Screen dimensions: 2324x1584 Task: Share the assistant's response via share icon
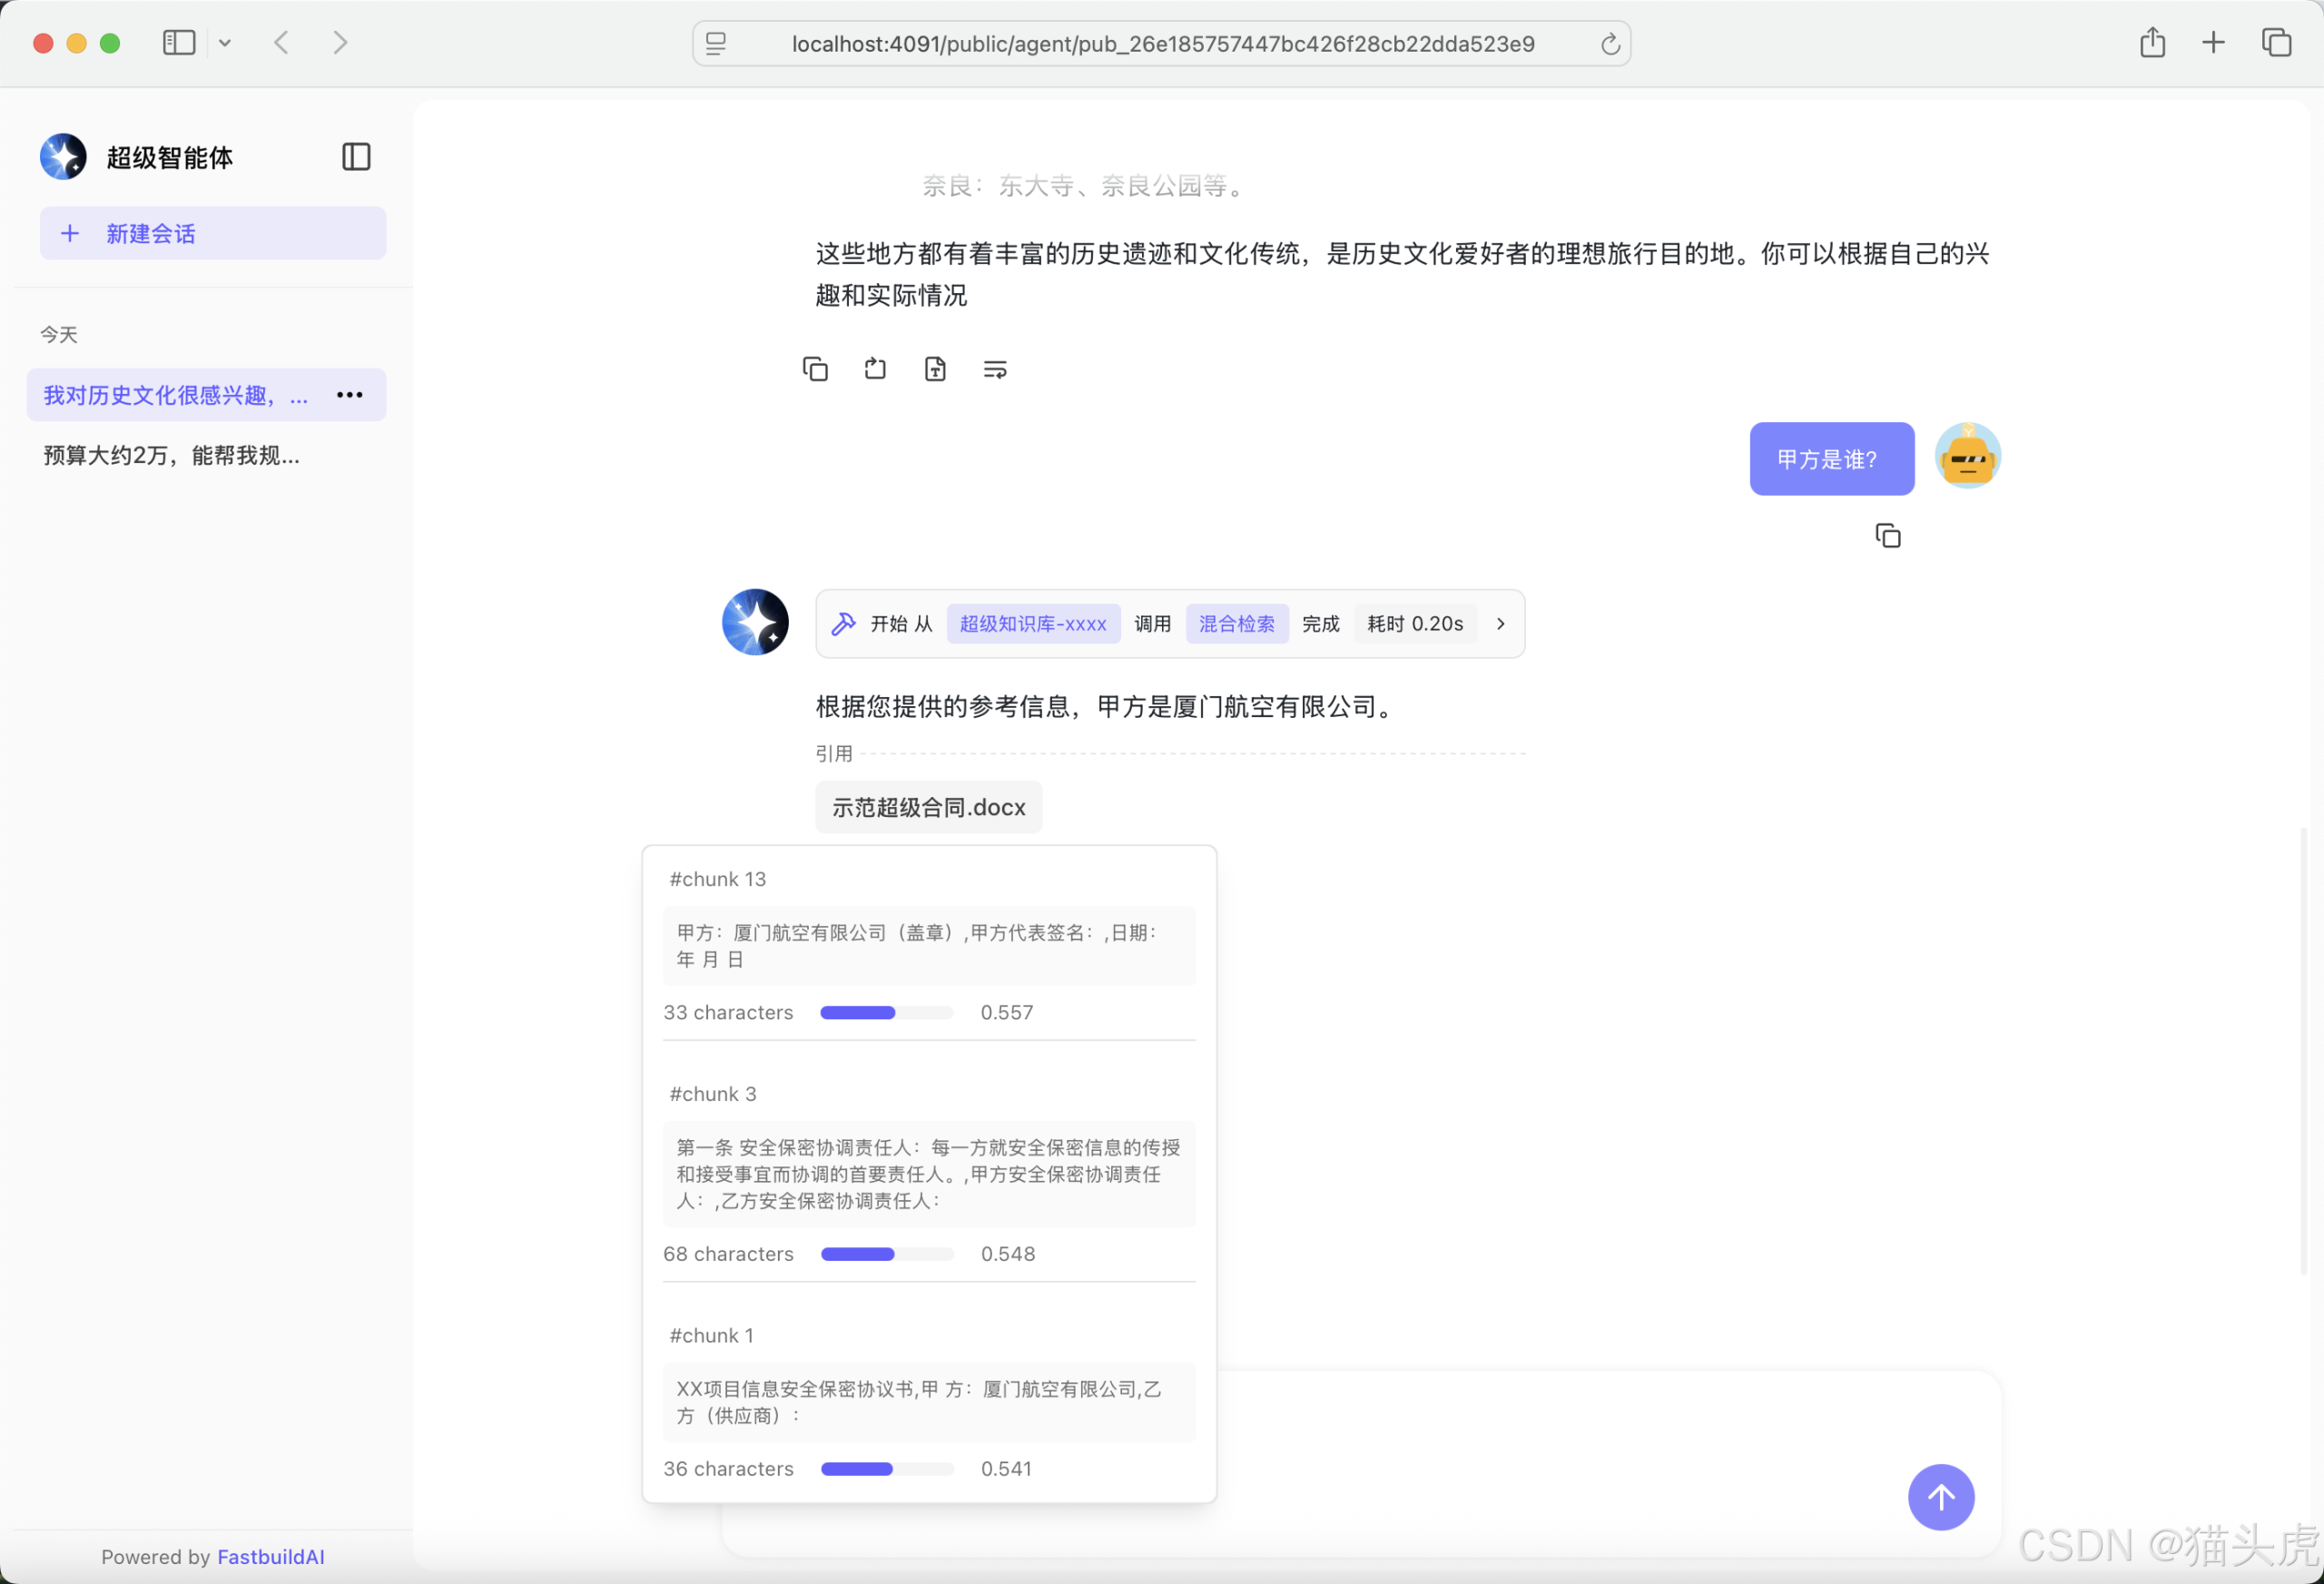coord(875,368)
